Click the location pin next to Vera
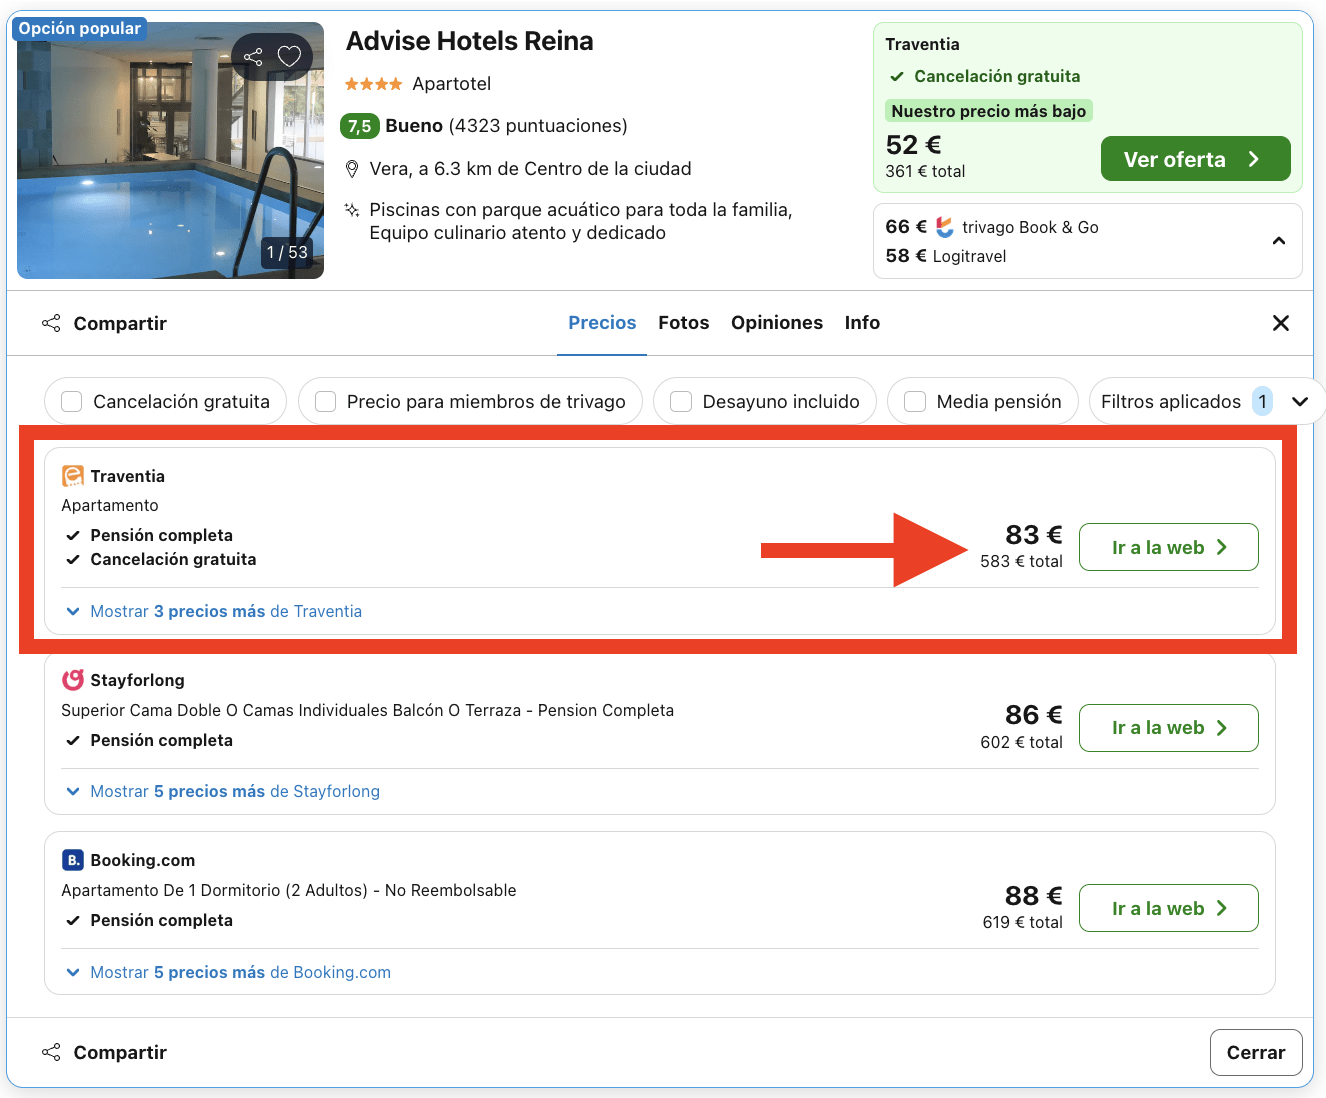This screenshot has width=1326, height=1098. click(352, 168)
